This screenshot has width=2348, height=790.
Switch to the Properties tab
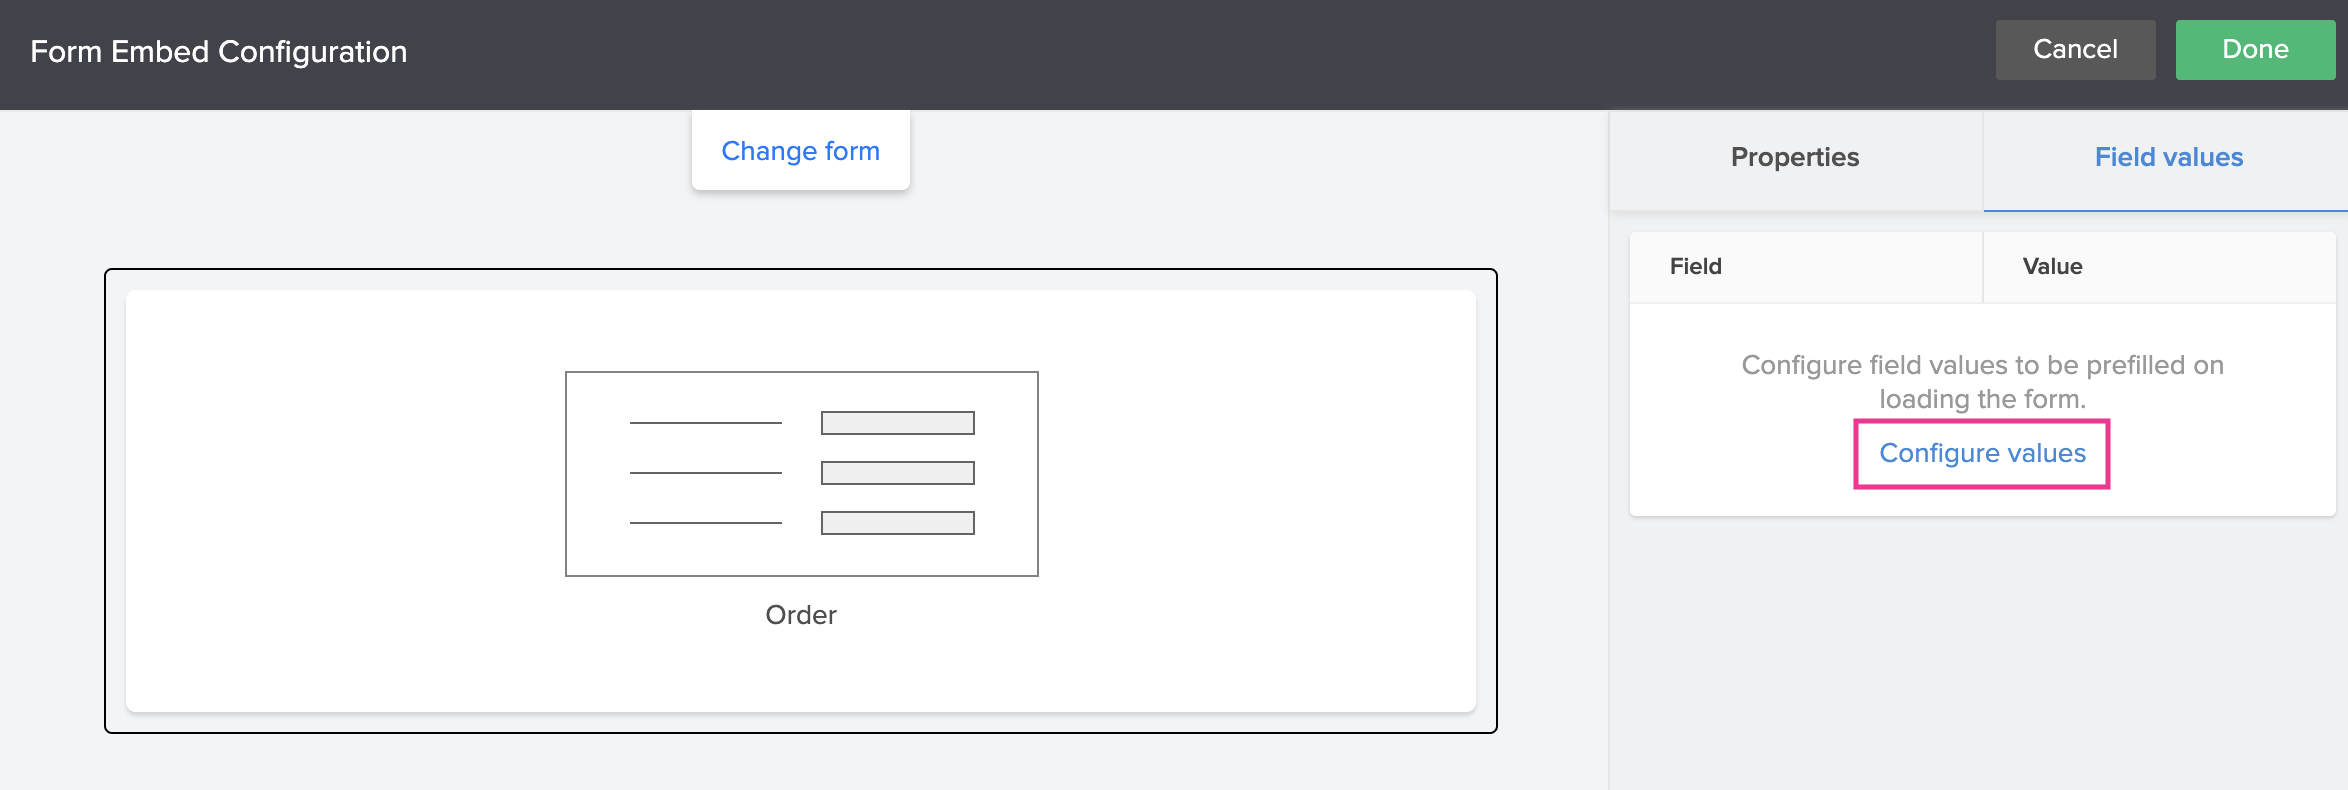point(1795,158)
